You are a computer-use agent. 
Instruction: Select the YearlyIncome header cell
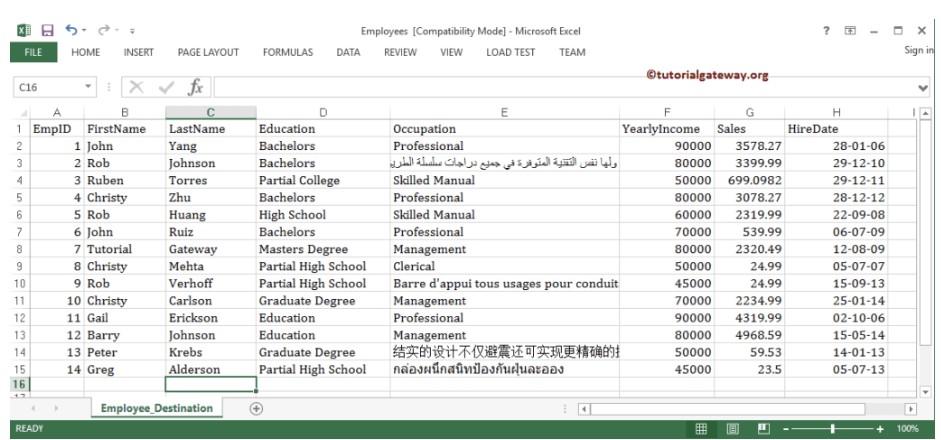667,128
